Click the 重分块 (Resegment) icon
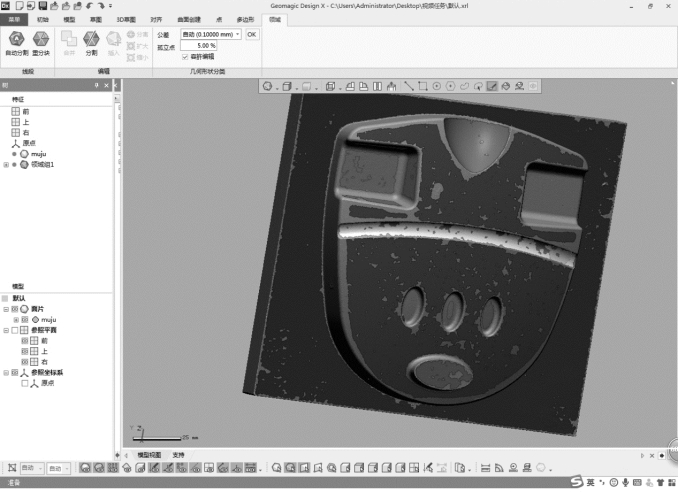The width and height of the screenshot is (678, 492). point(41,39)
